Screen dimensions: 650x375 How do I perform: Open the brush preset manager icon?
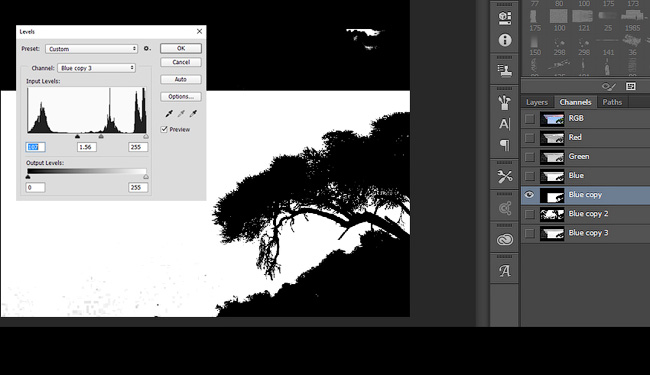click(631, 86)
